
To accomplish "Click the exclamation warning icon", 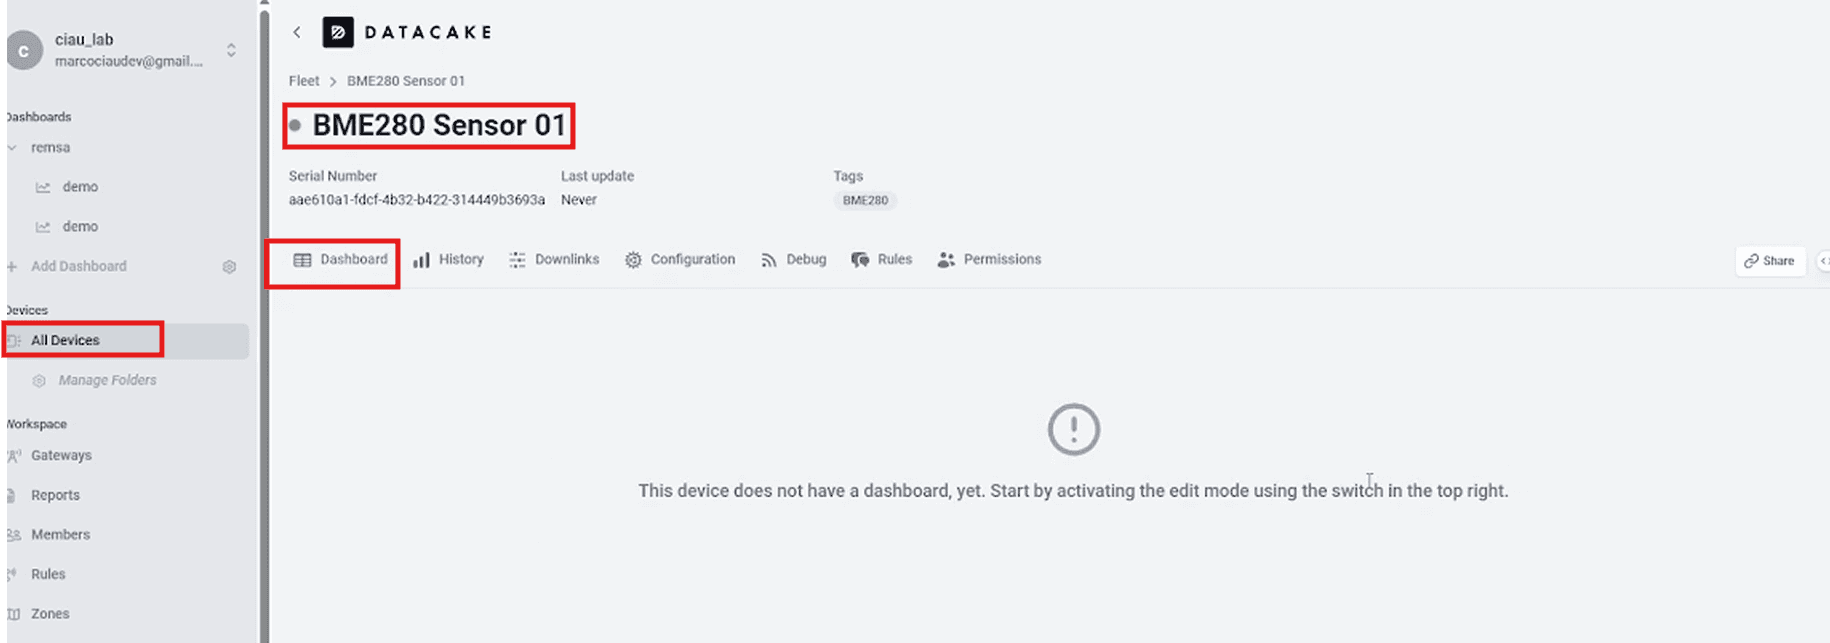I will point(1074,429).
